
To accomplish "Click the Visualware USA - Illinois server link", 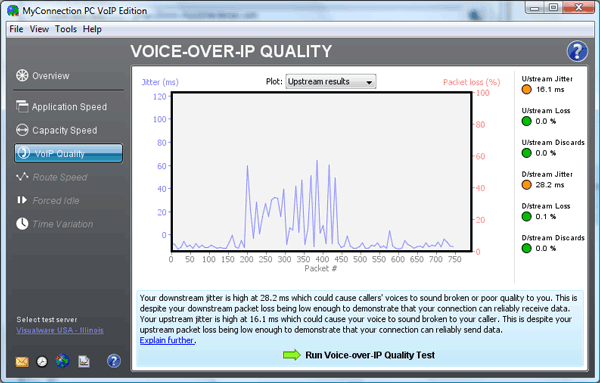I will tap(60, 330).
